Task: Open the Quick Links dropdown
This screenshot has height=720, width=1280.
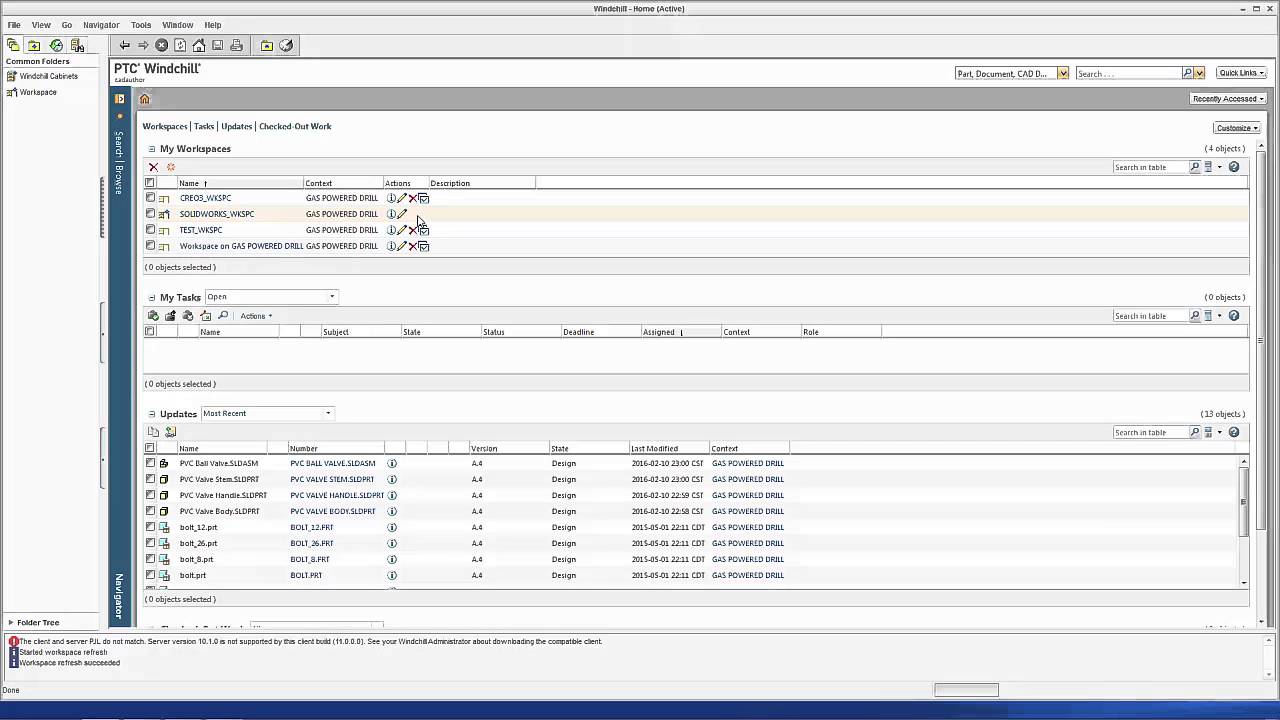Action: pos(1242,73)
